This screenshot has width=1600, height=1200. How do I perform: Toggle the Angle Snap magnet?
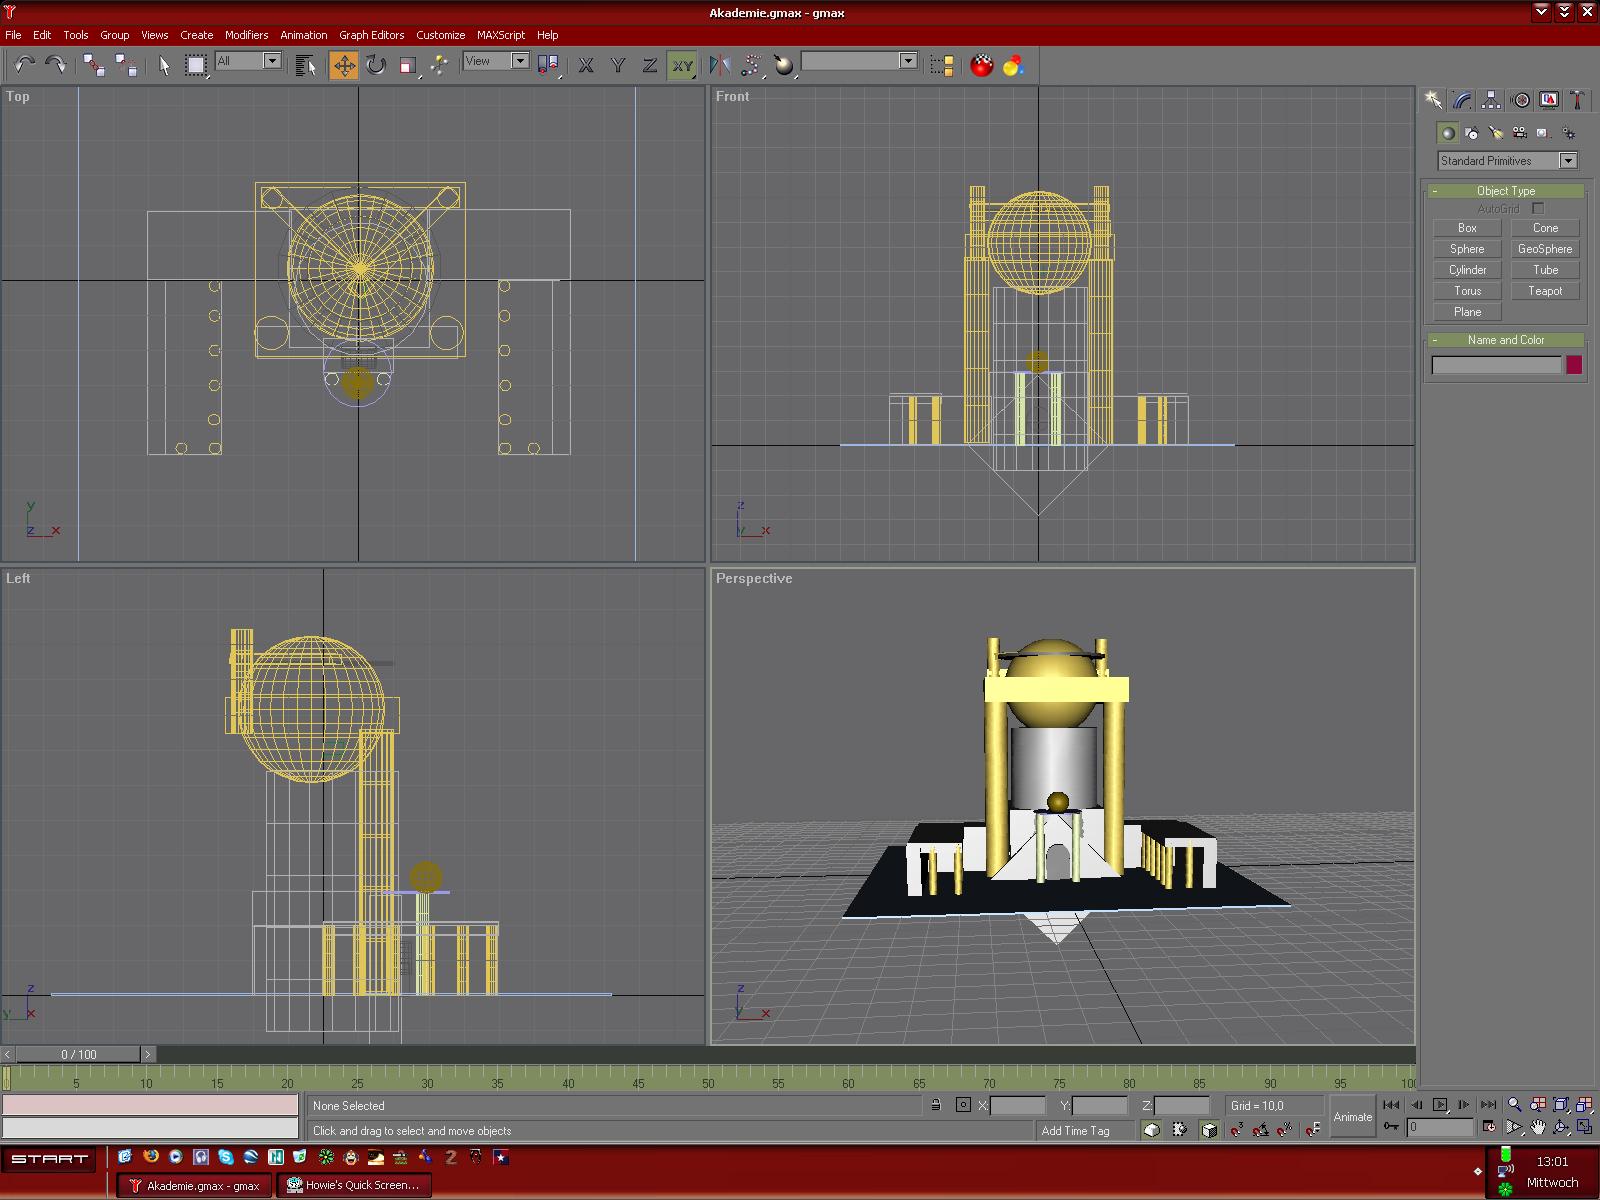coord(1261,1130)
